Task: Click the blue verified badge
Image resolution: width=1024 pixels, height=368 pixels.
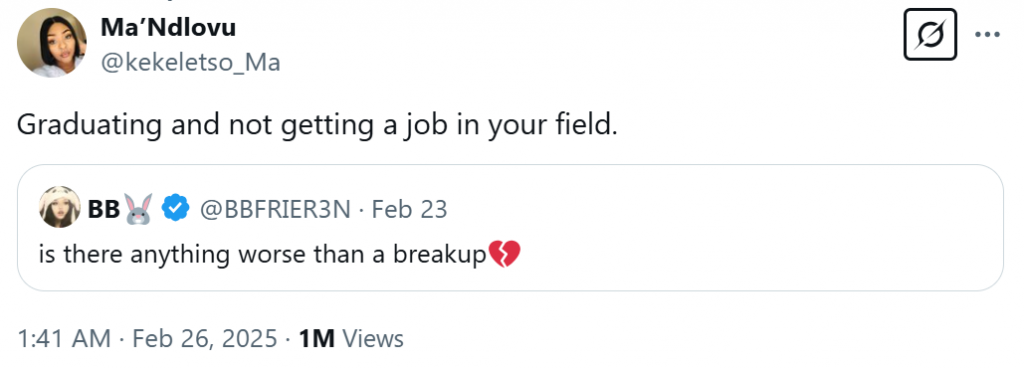Action: tap(176, 209)
